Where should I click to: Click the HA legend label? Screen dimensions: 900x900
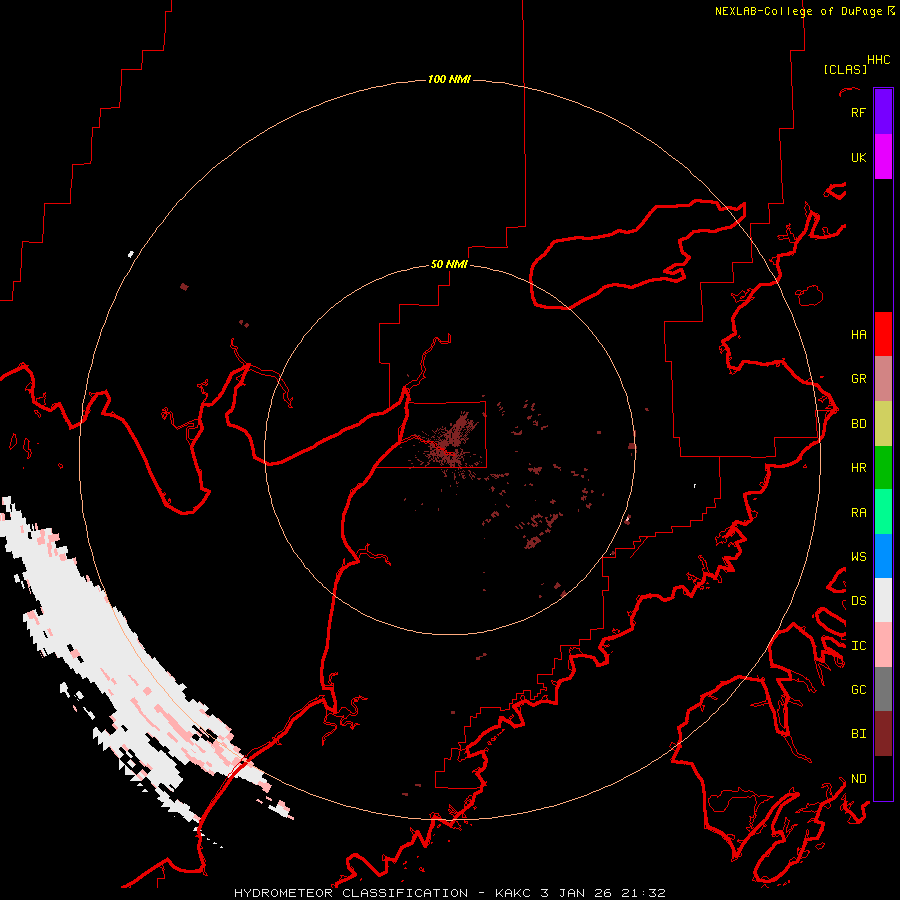858,335
